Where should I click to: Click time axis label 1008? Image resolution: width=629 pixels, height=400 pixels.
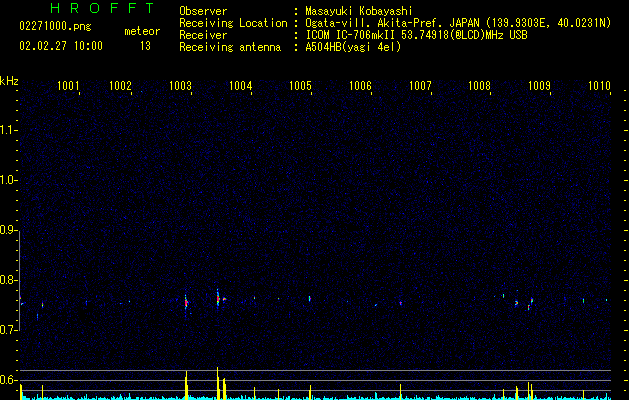click(x=480, y=86)
